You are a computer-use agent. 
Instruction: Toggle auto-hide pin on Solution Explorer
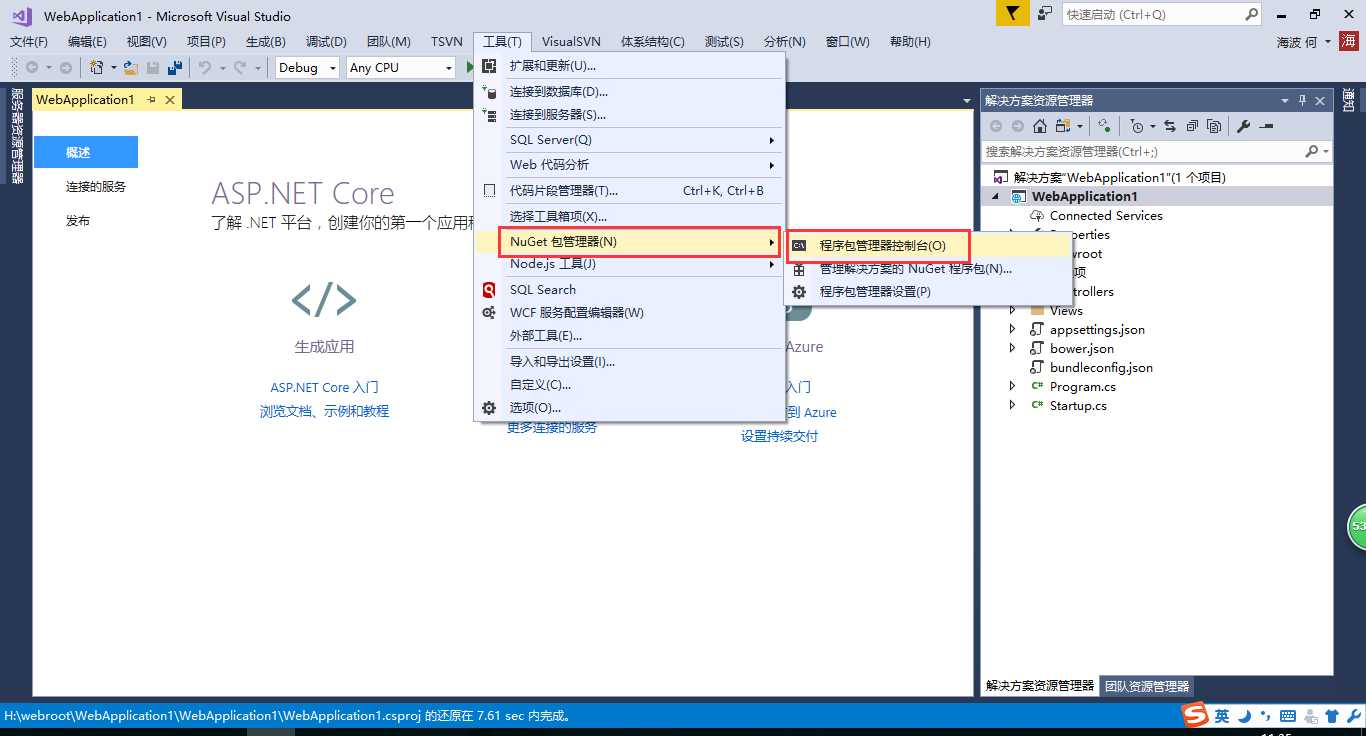[x=1303, y=100]
